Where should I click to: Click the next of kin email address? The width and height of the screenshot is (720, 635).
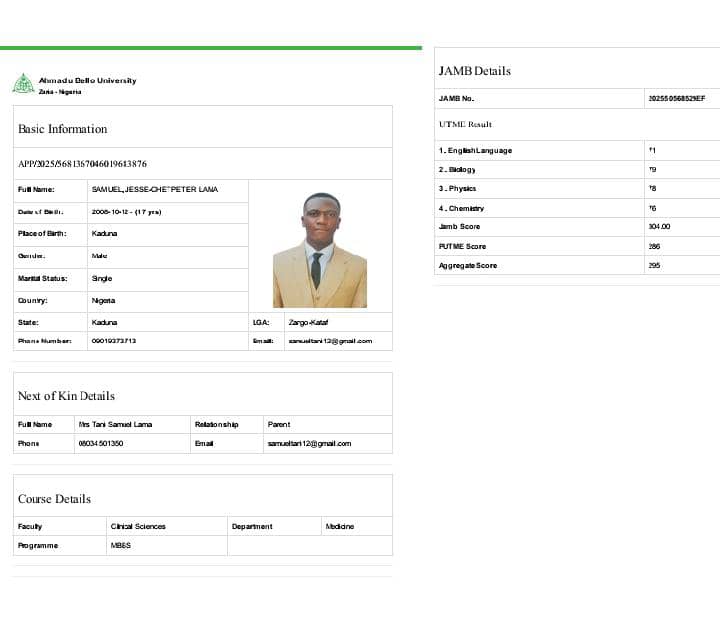309,443
